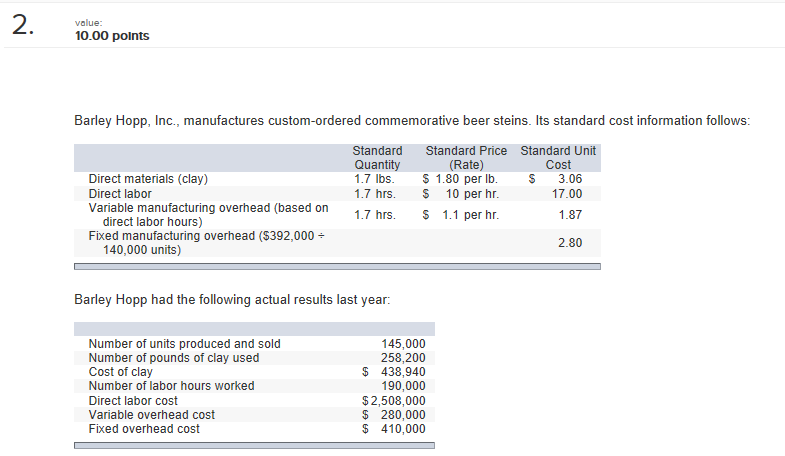
Task: Click the Fixed overhead cost row label
Action: [144, 429]
